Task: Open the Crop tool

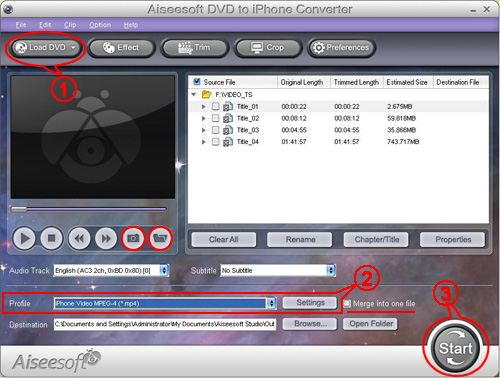Action: click(268, 48)
